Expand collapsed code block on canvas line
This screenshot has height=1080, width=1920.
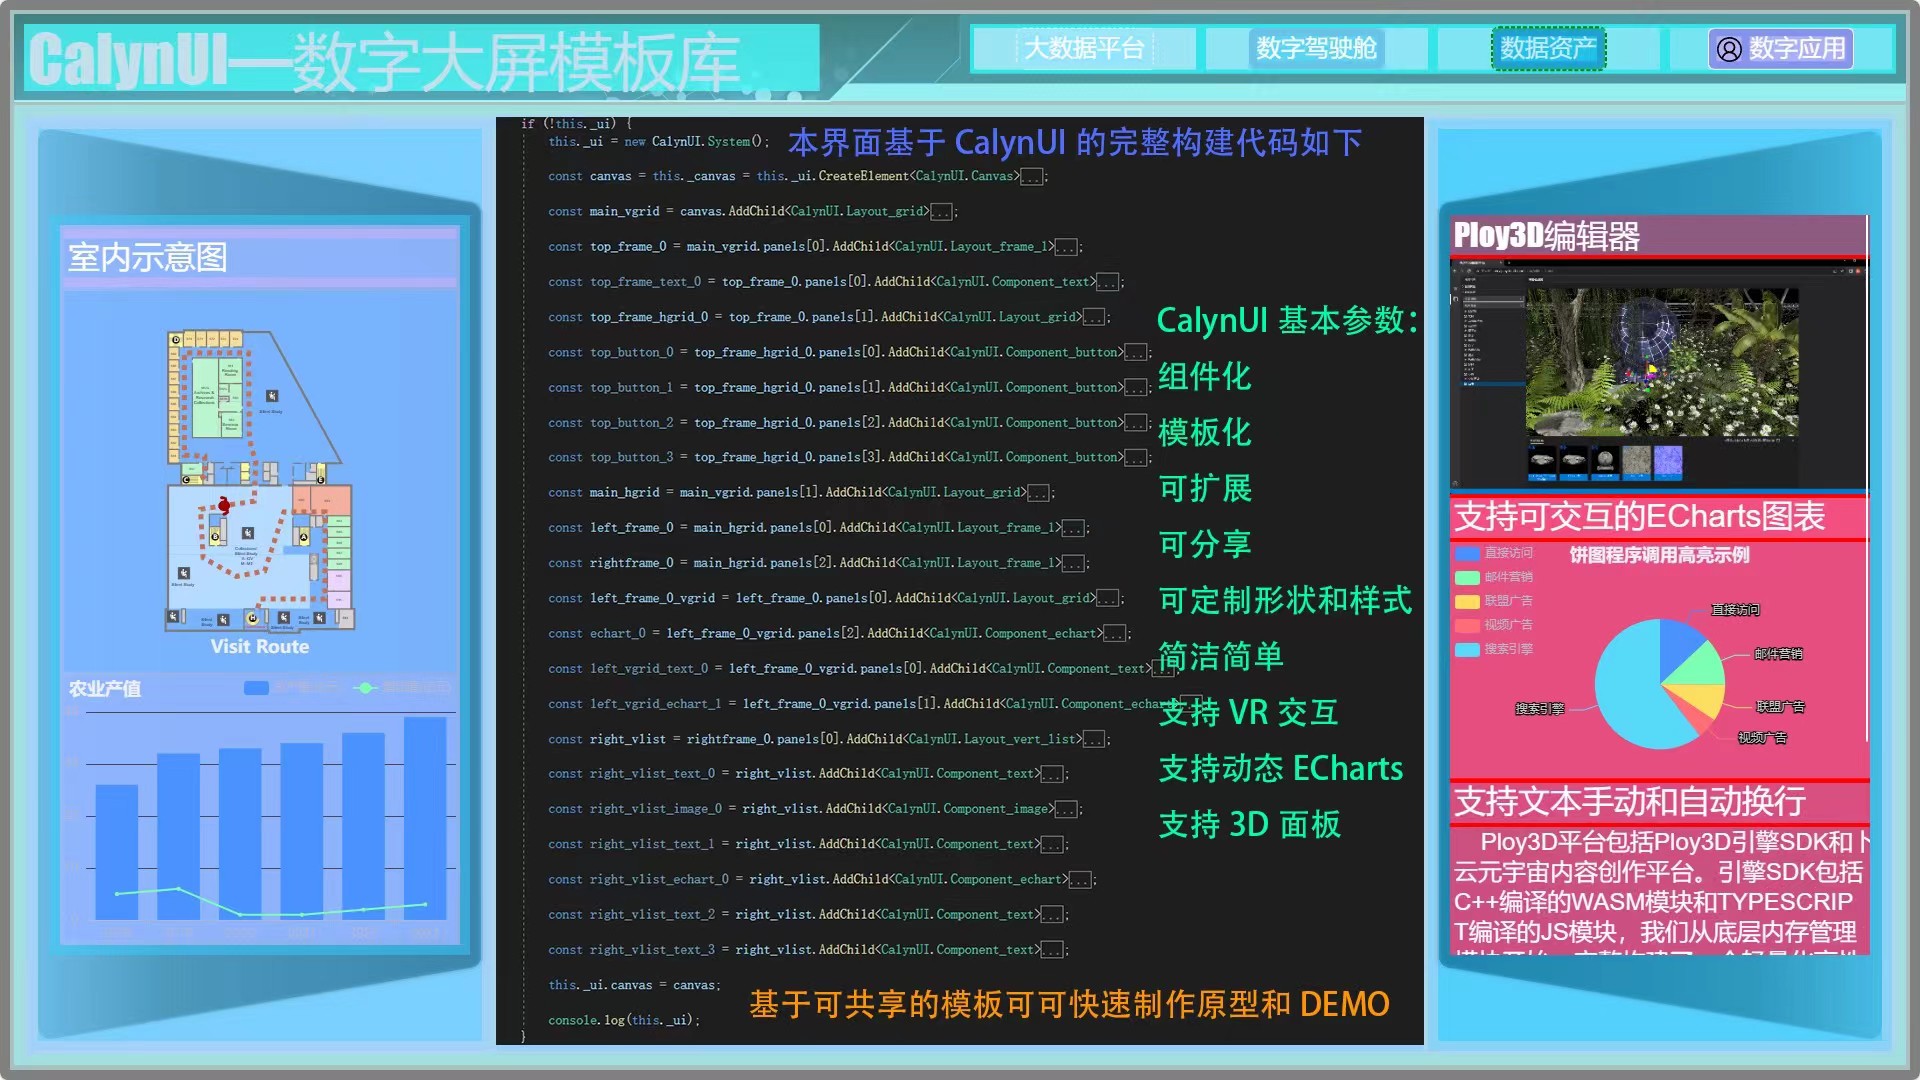(x=1032, y=177)
